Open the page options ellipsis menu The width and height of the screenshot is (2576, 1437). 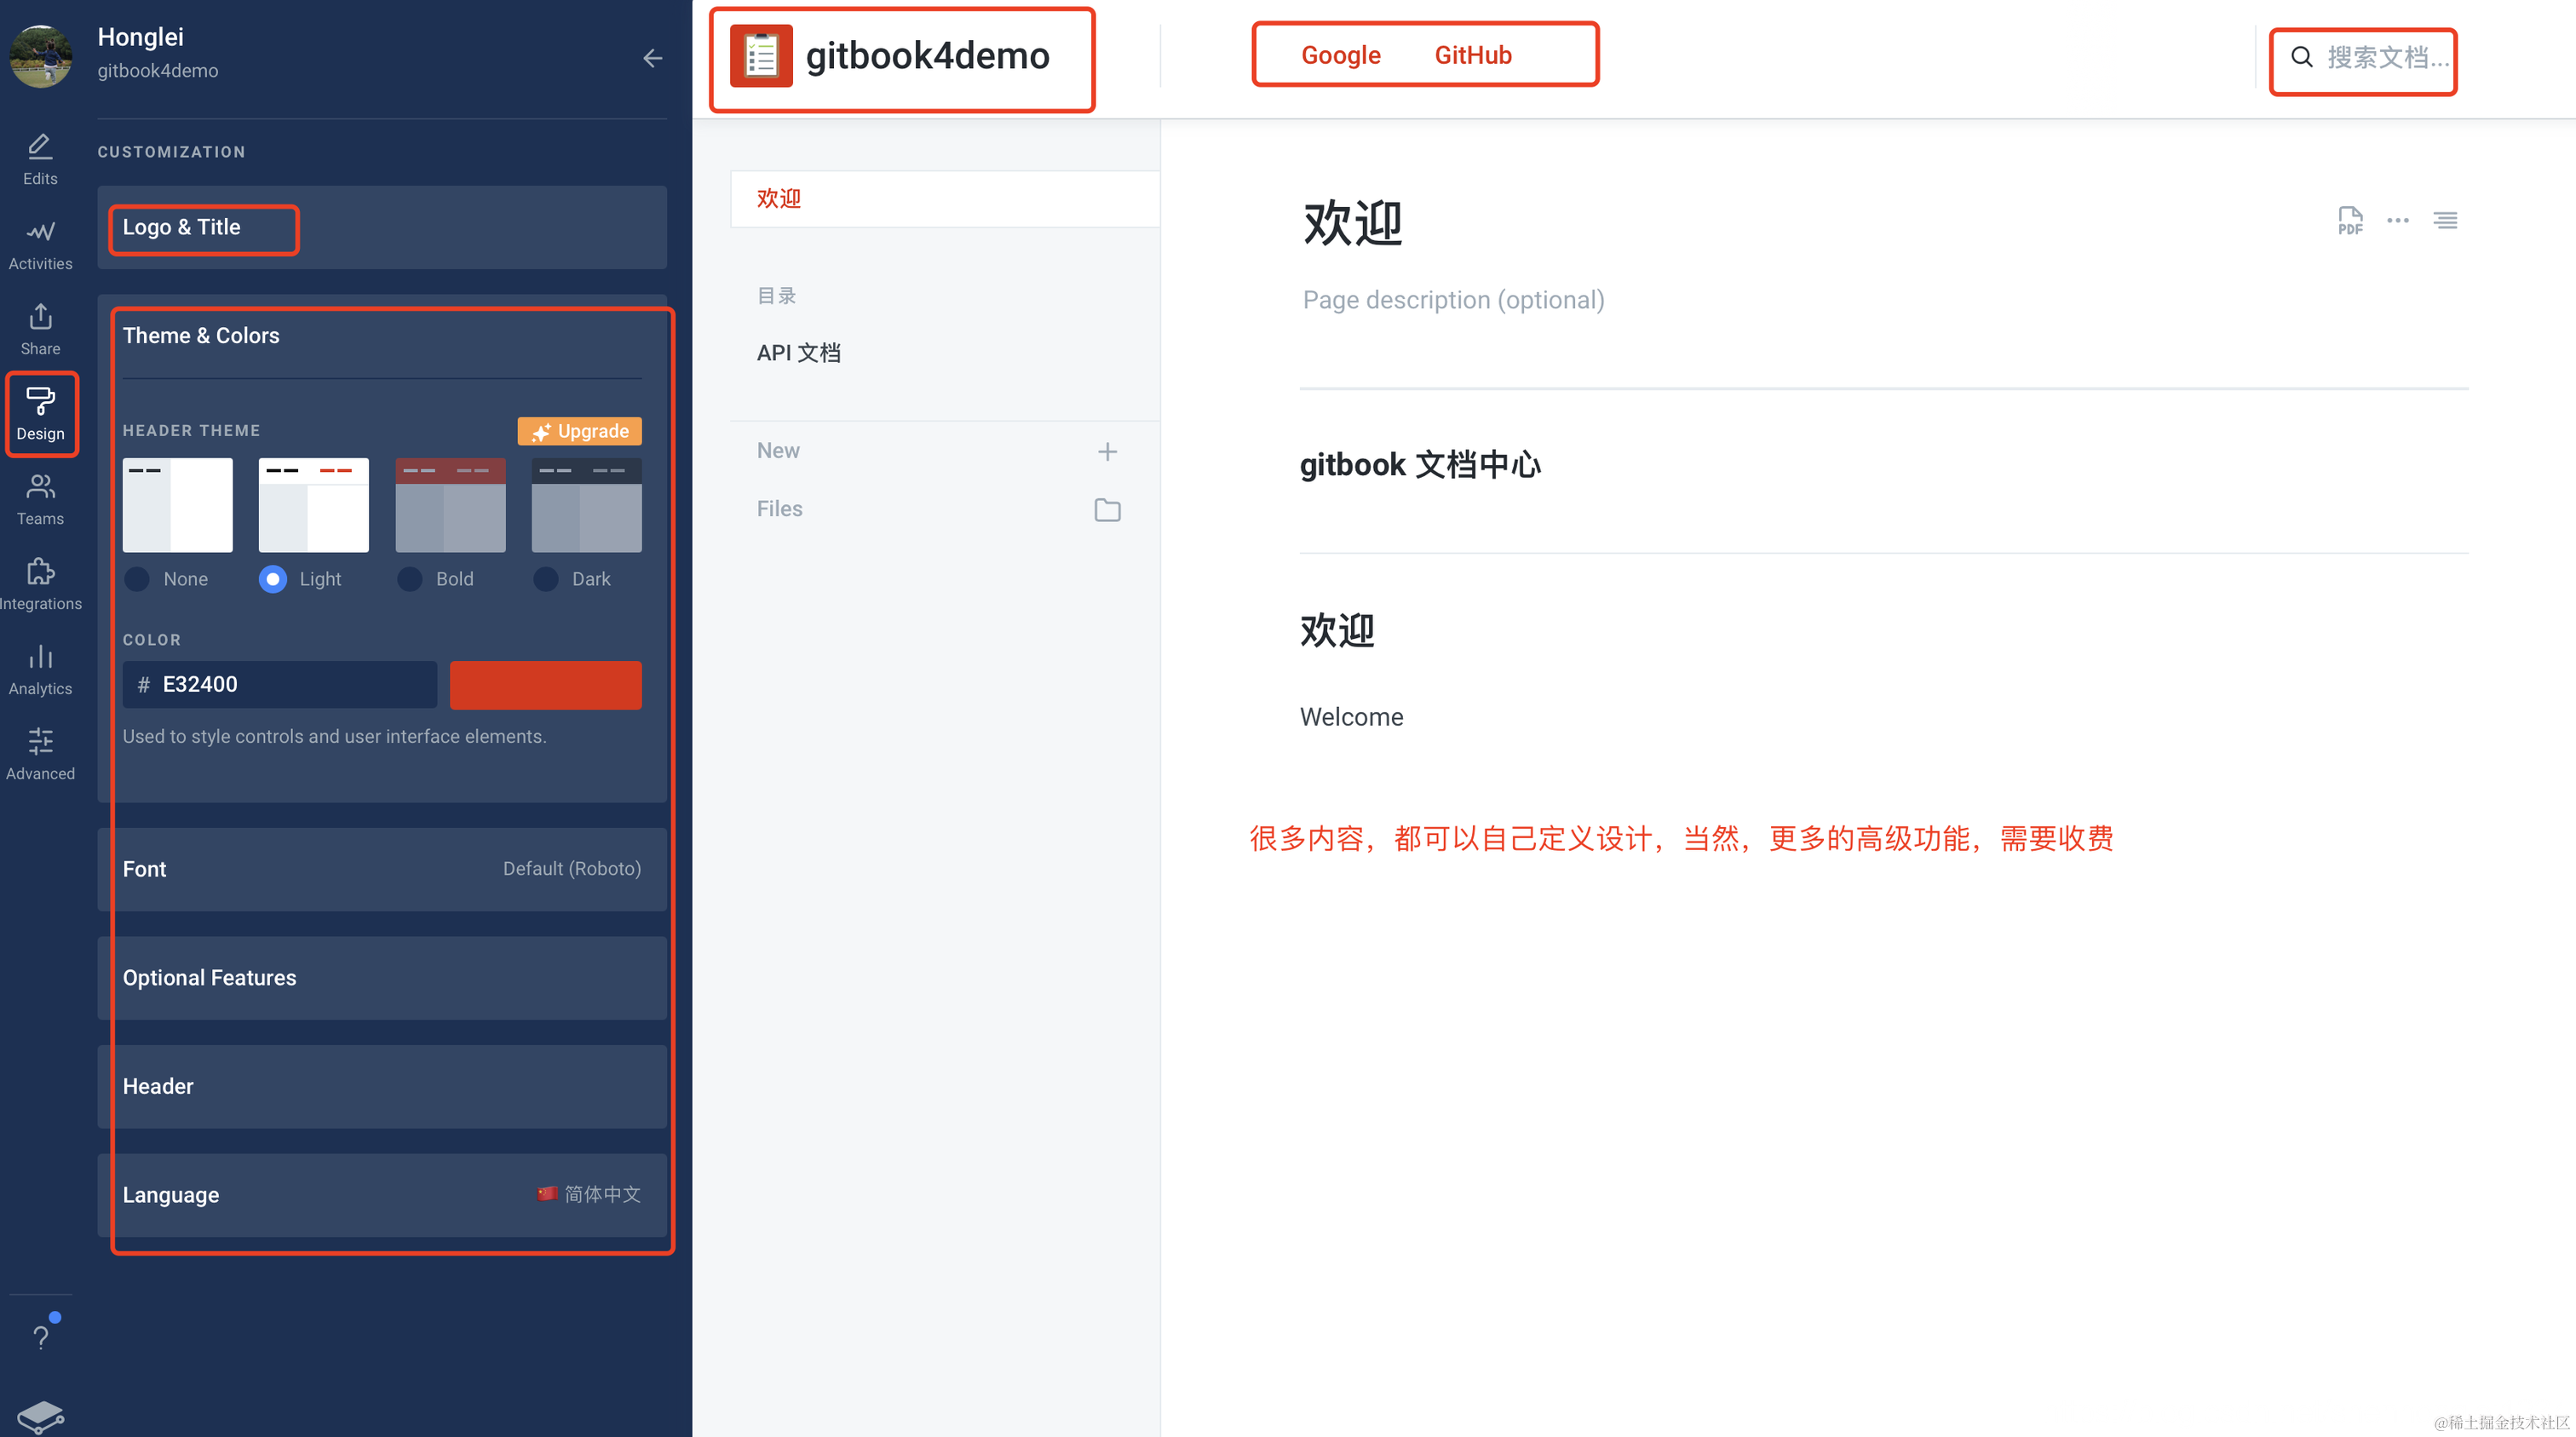coord(2398,220)
